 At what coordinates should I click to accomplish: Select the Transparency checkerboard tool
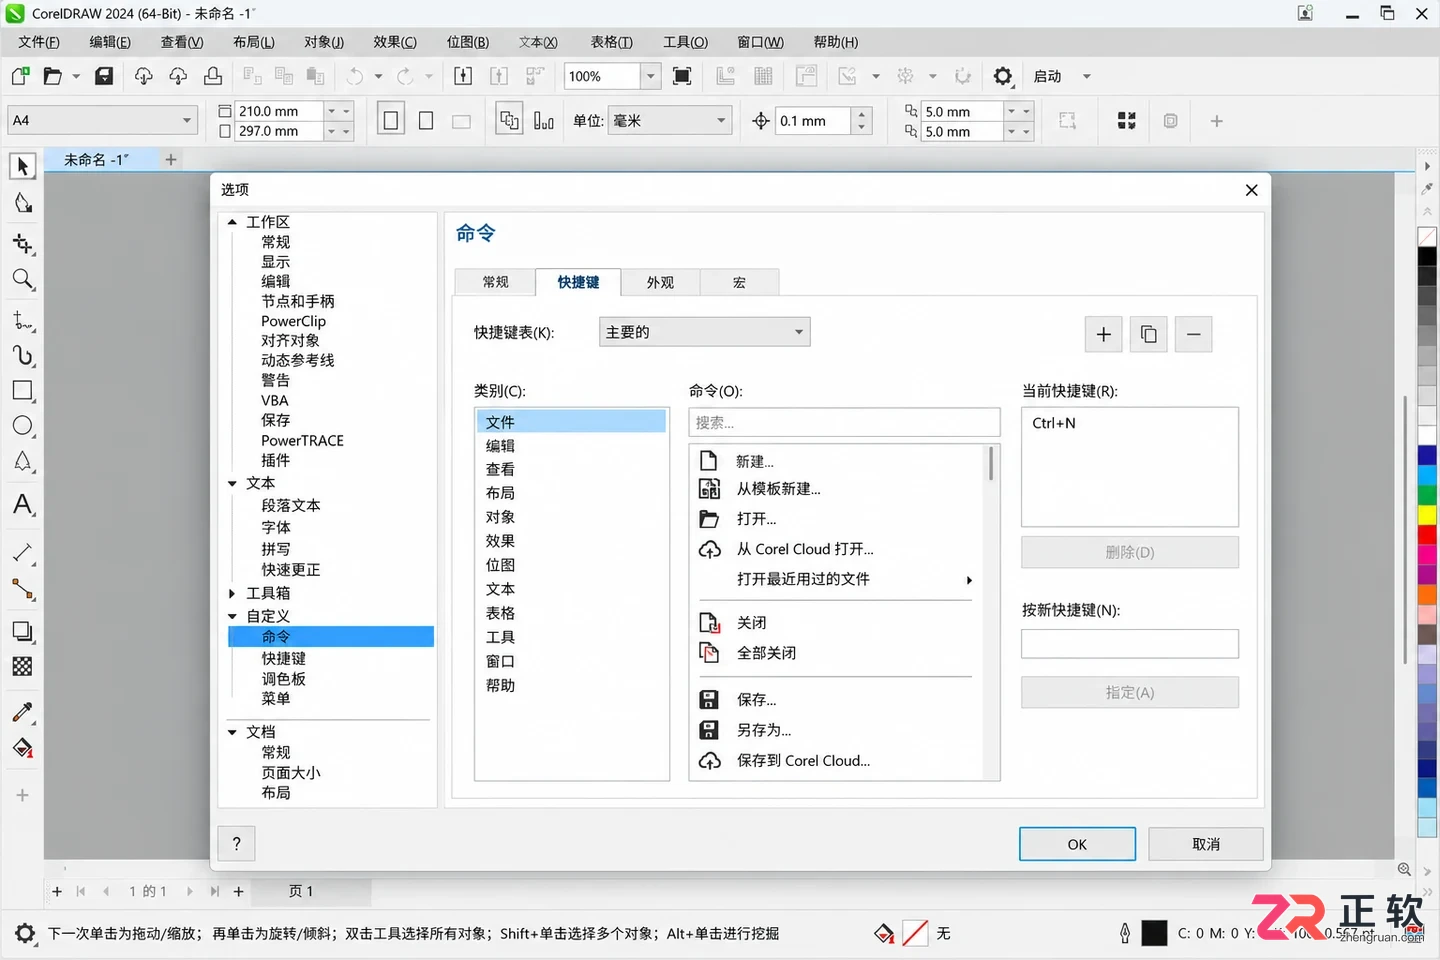(22, 666)
